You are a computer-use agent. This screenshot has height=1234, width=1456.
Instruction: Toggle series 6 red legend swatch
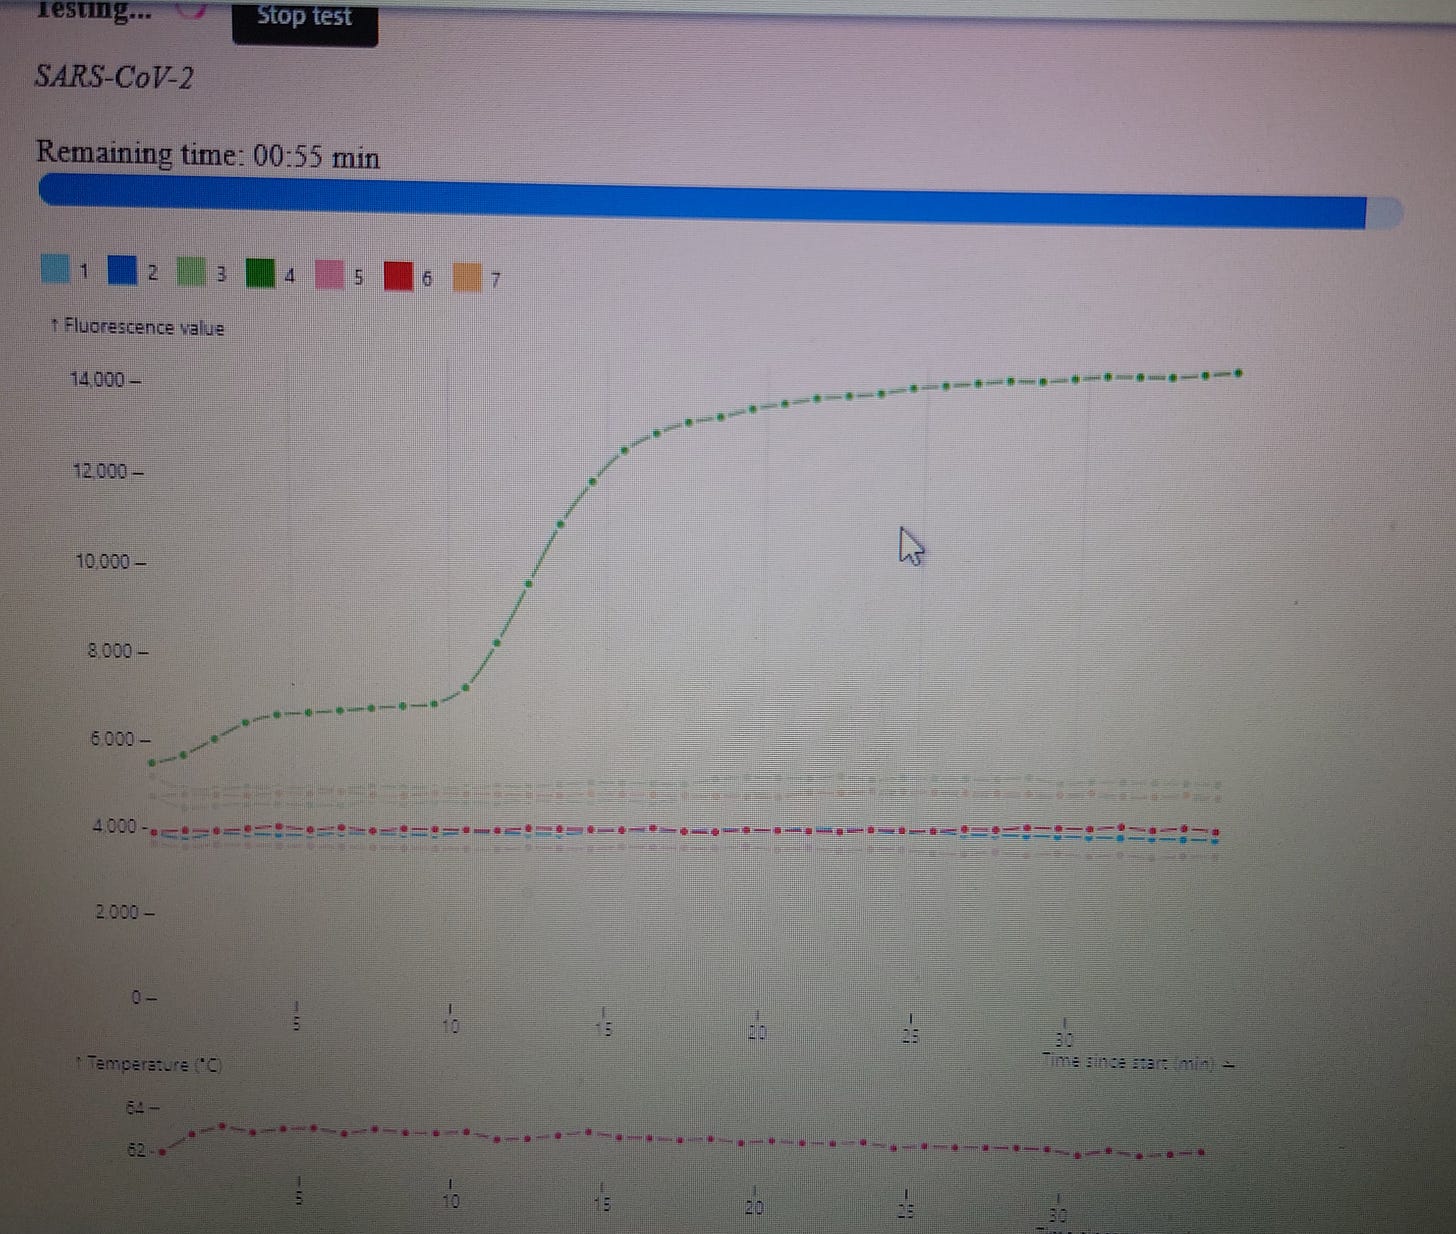click(398, 275)
